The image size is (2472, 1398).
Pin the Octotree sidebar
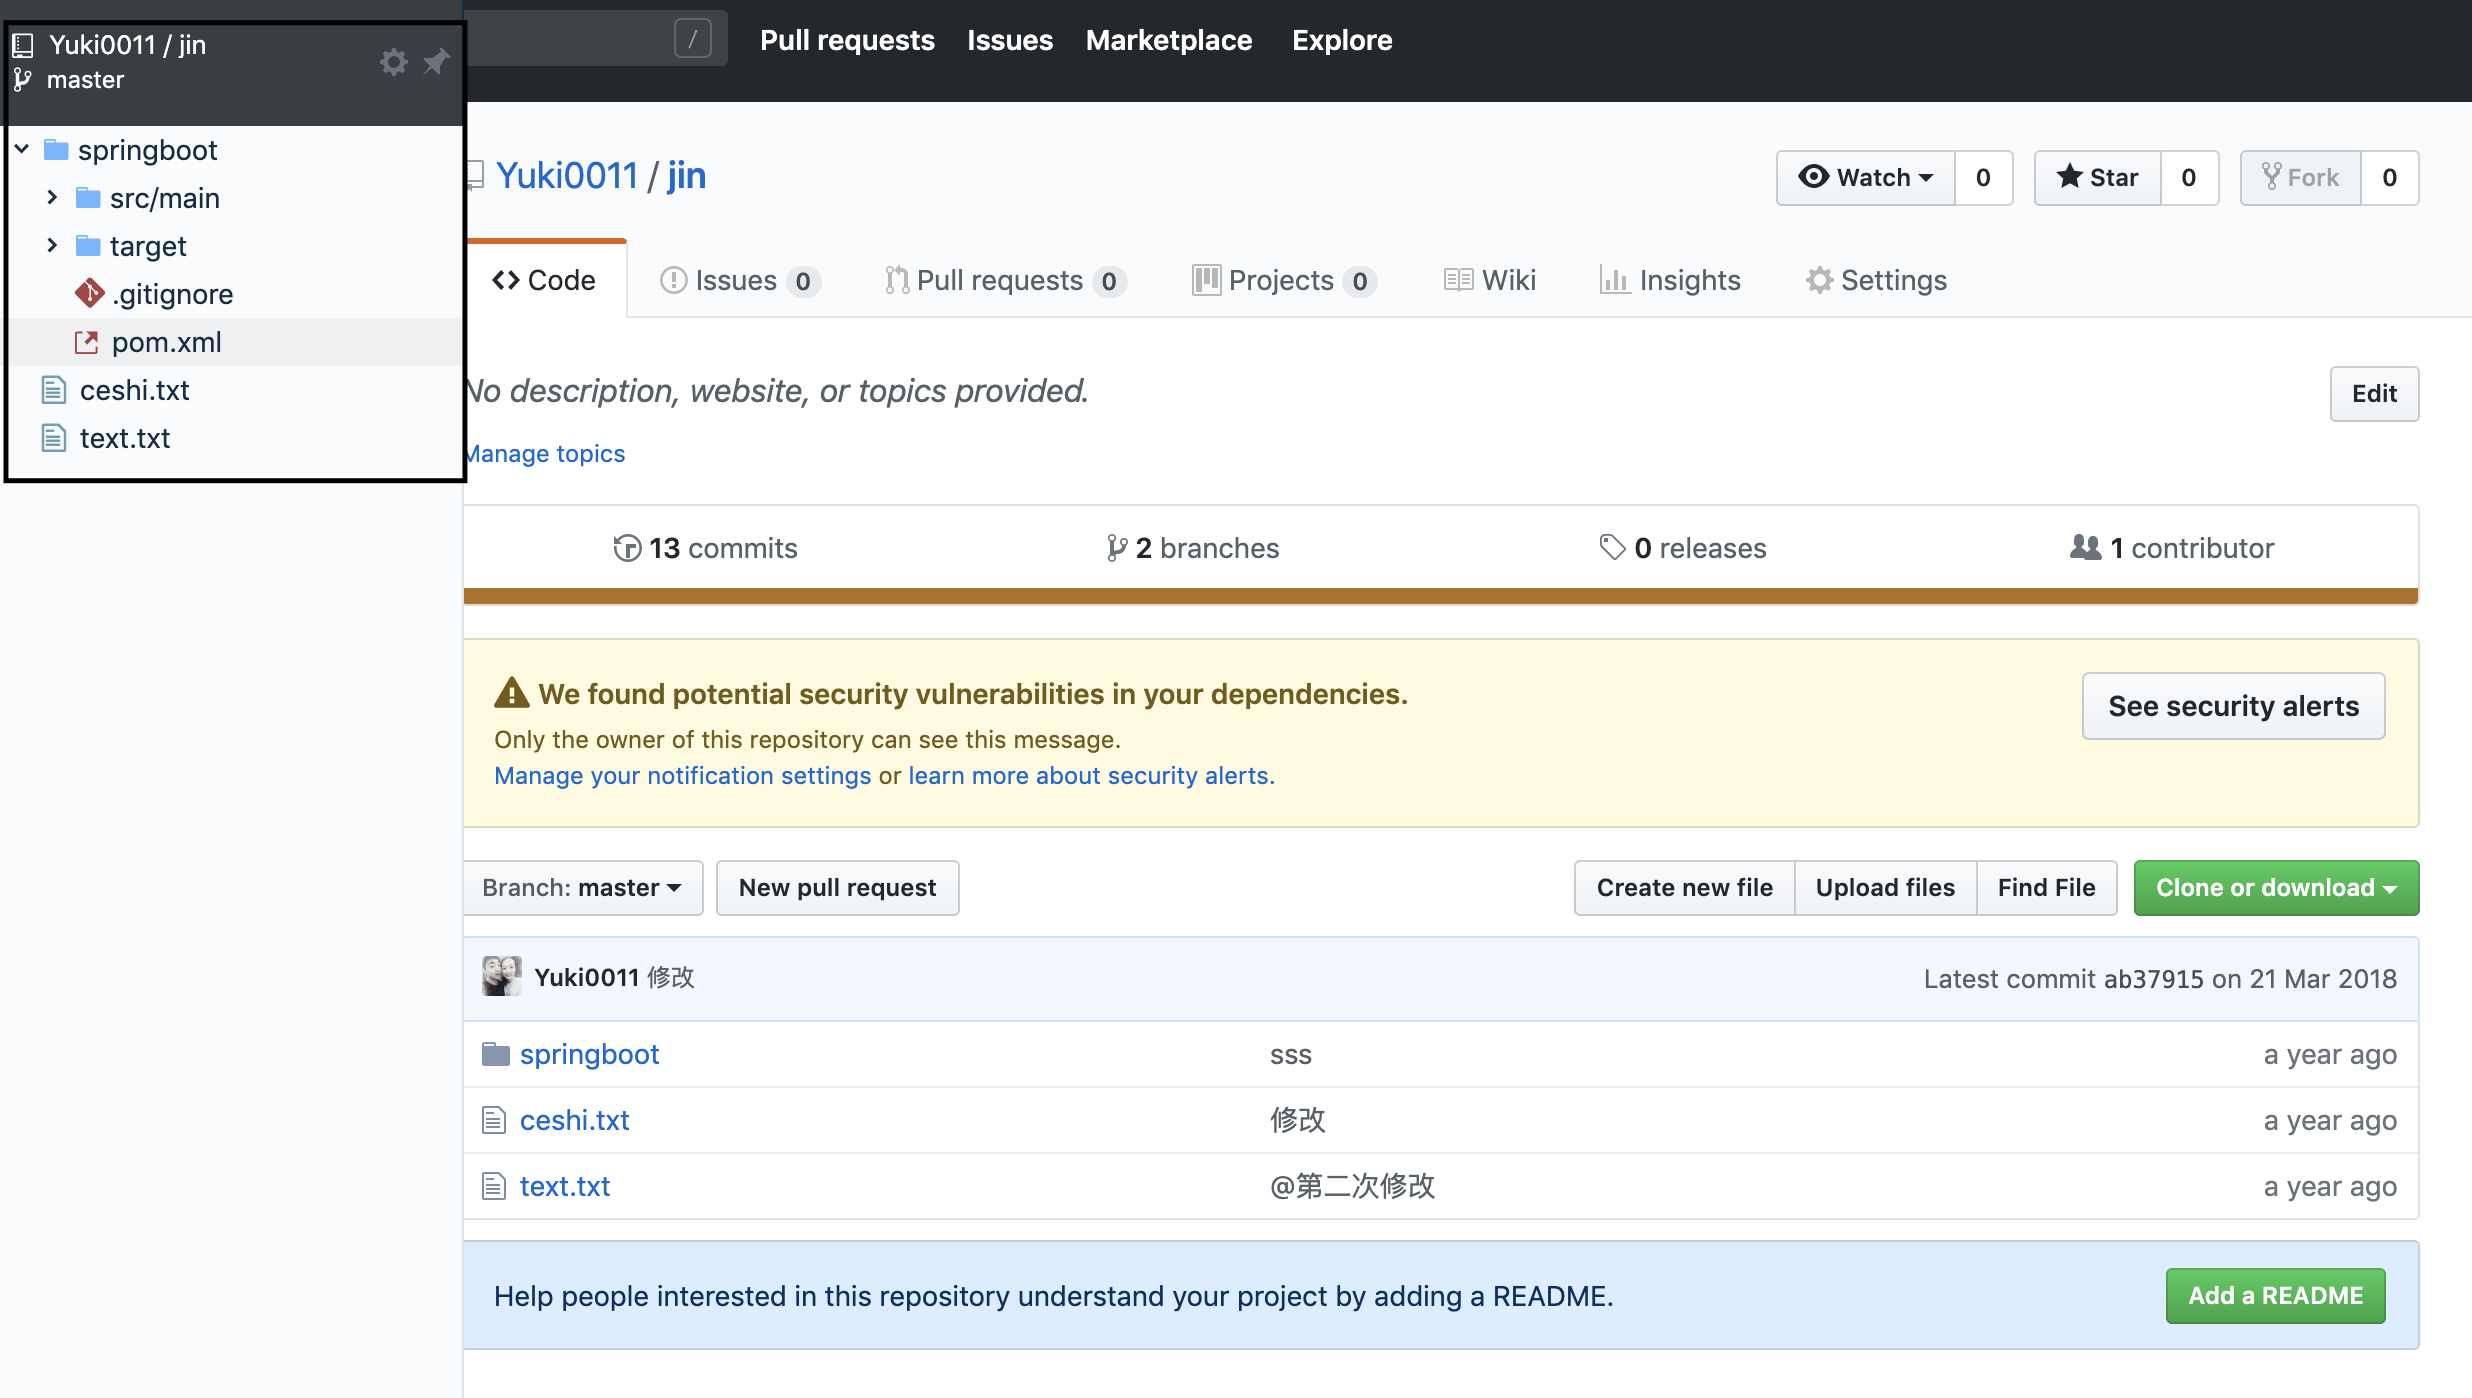(x=435, y=62)
